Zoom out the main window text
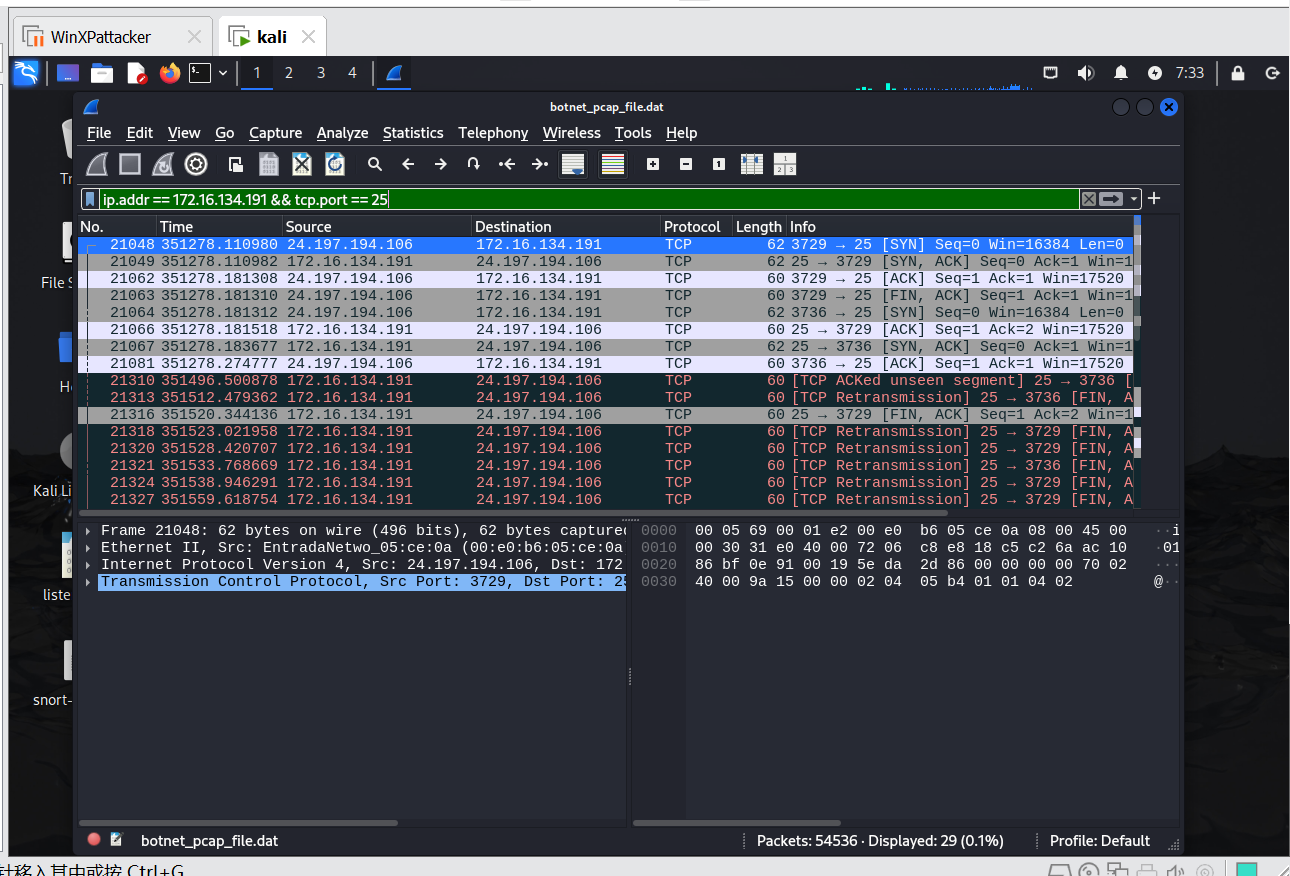 click(x=686, y=164)
